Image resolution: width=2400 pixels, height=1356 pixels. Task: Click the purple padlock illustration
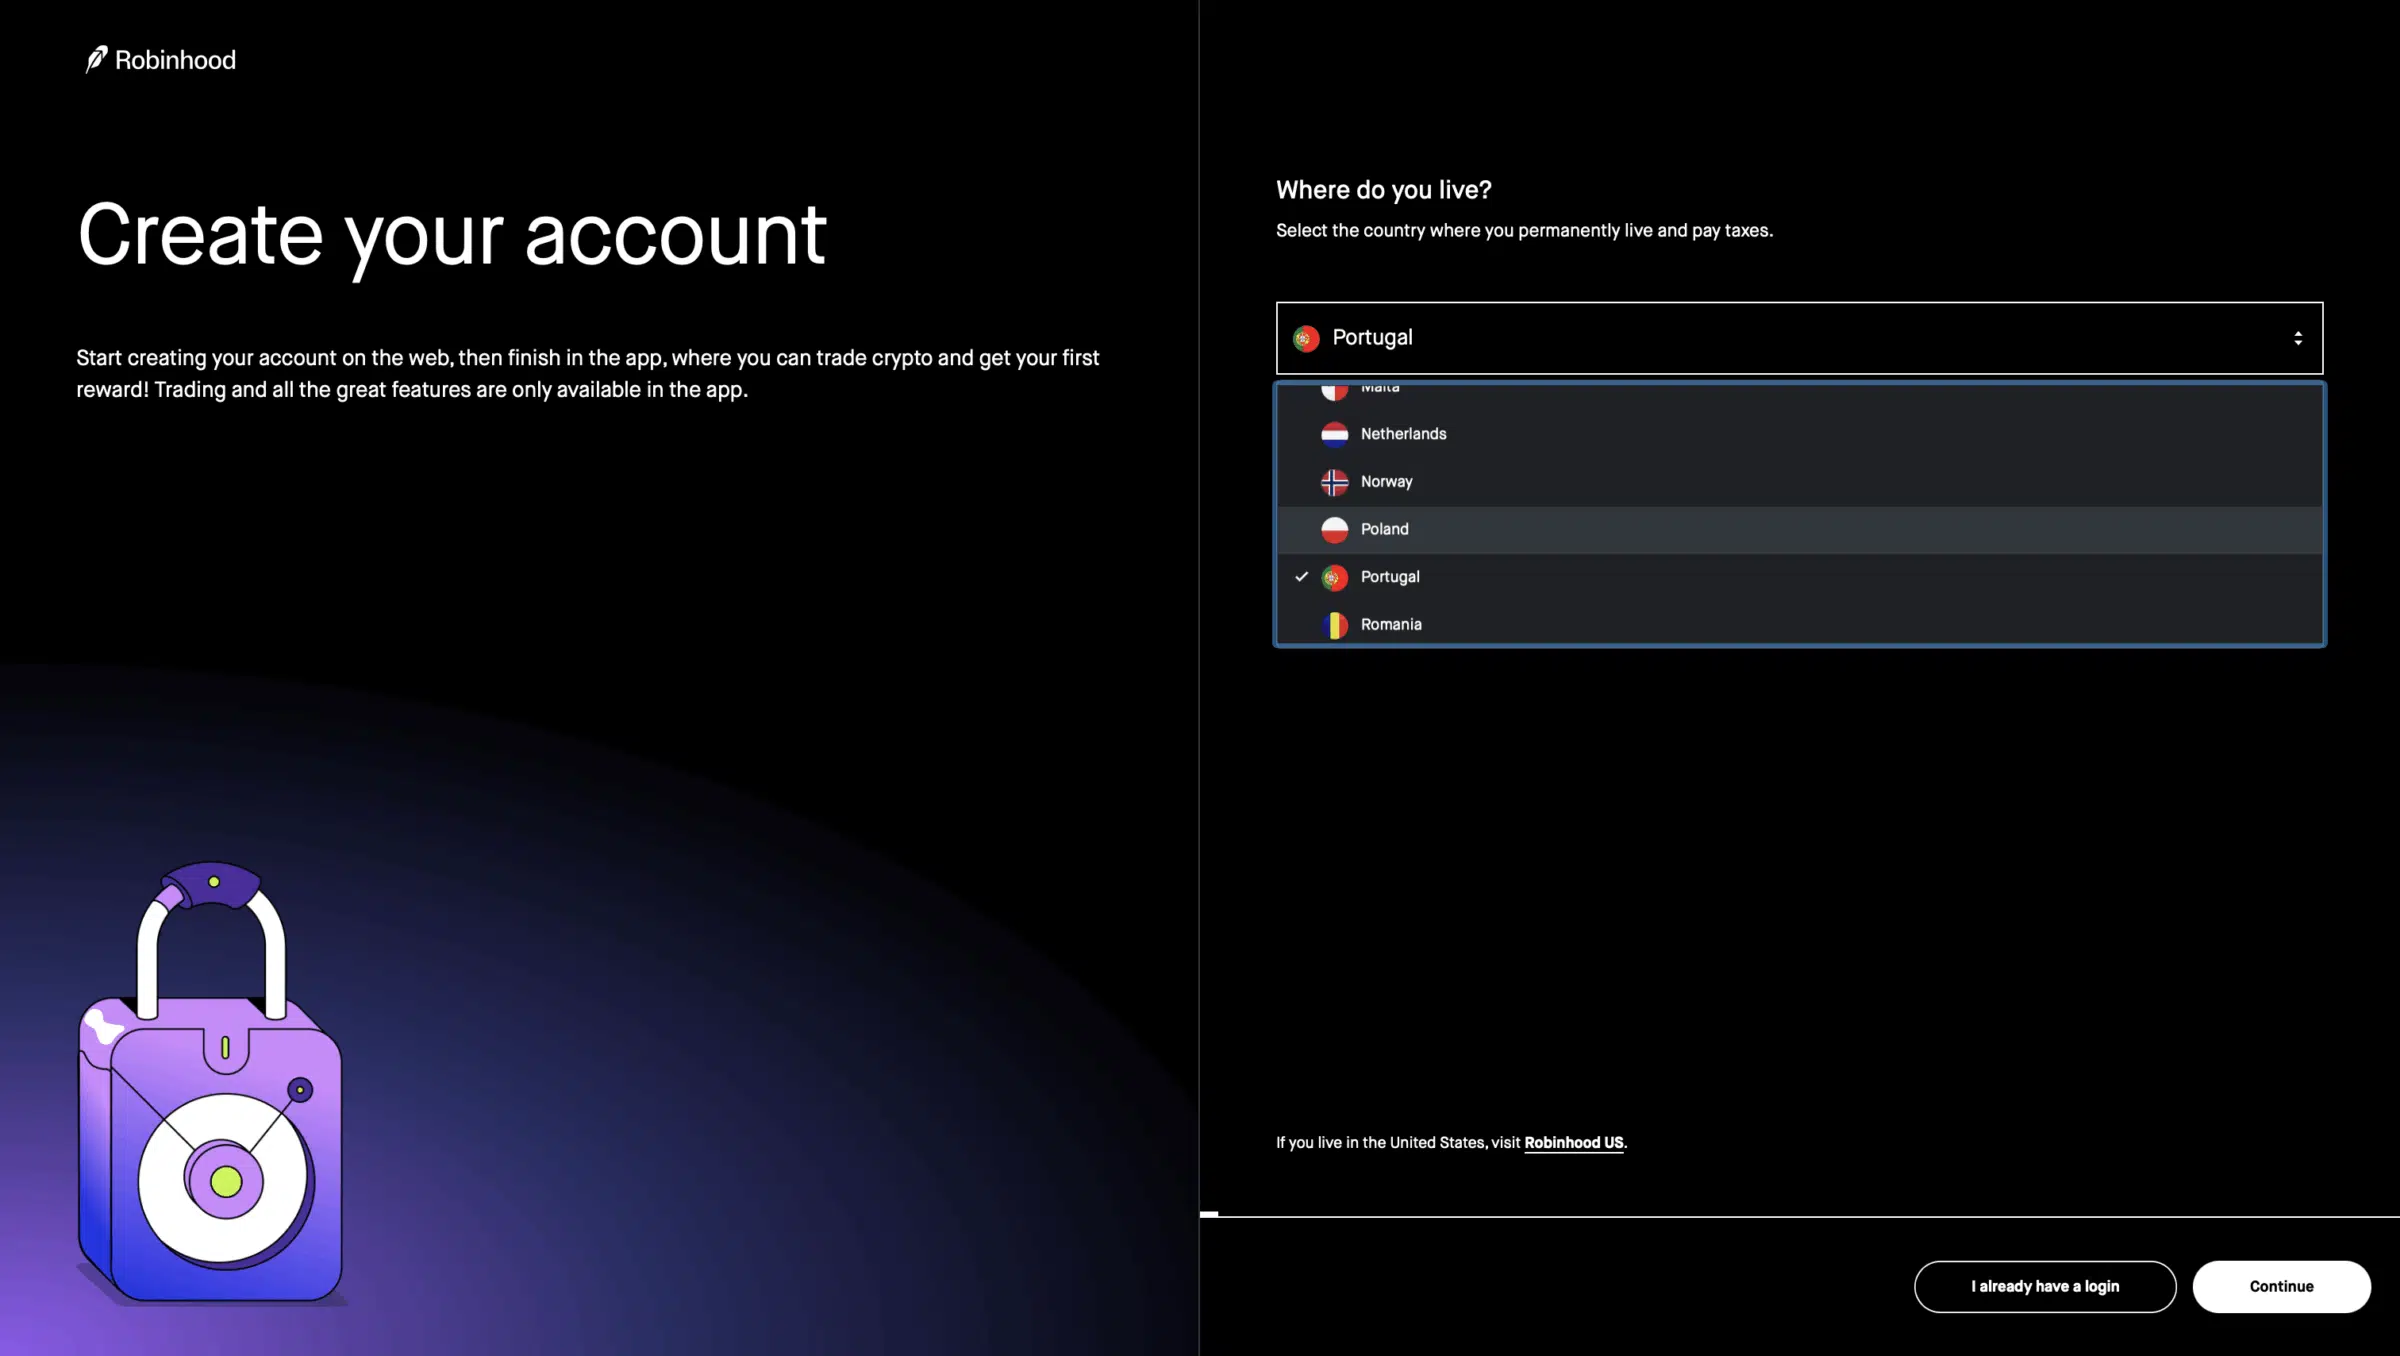[211, 1084]
